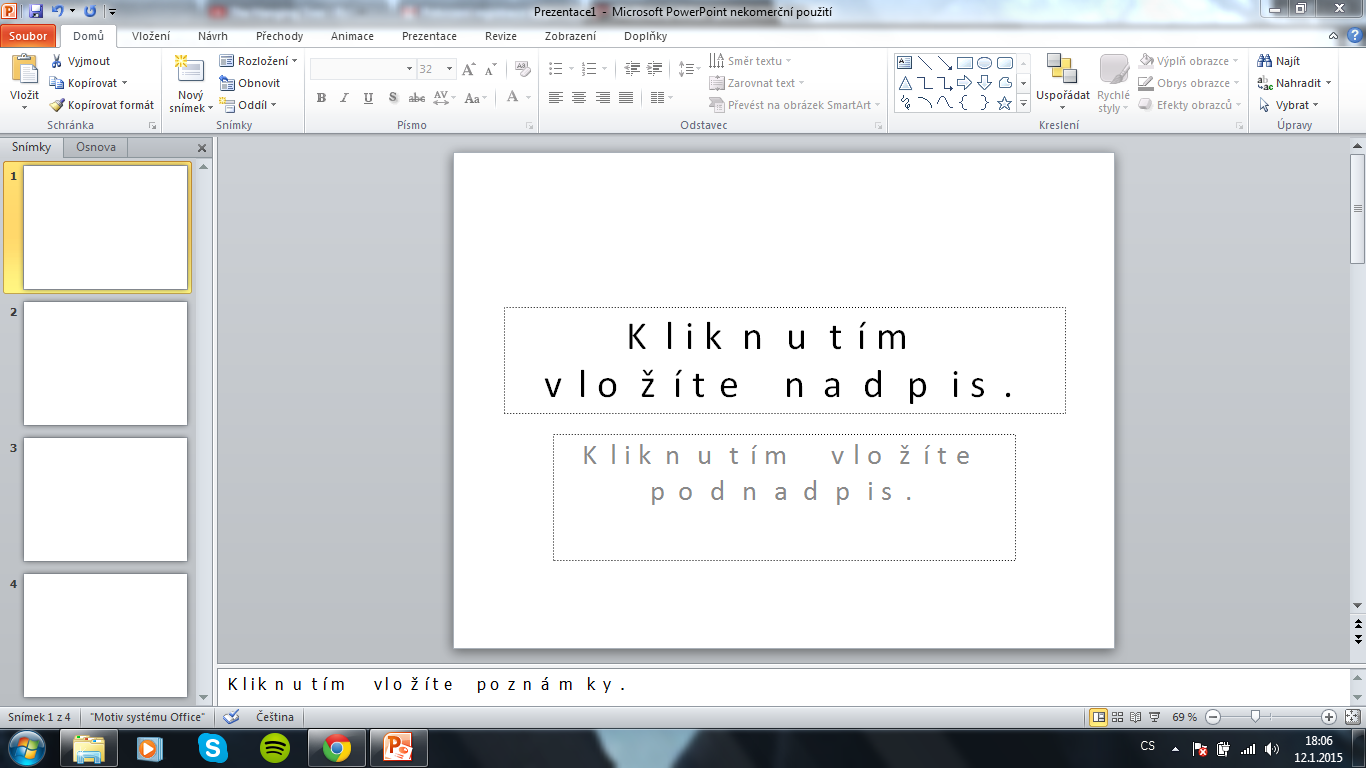Open the Soubor file tab
Viewport: 1366px width, 768px height.
tap(29, 36)
